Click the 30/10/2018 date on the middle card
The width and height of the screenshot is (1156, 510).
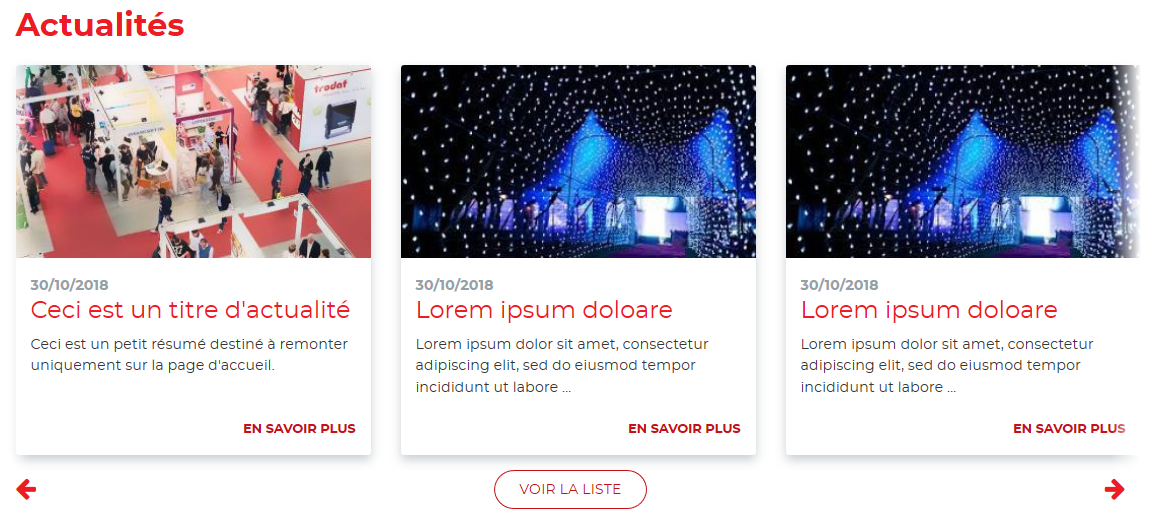(455, 285)
